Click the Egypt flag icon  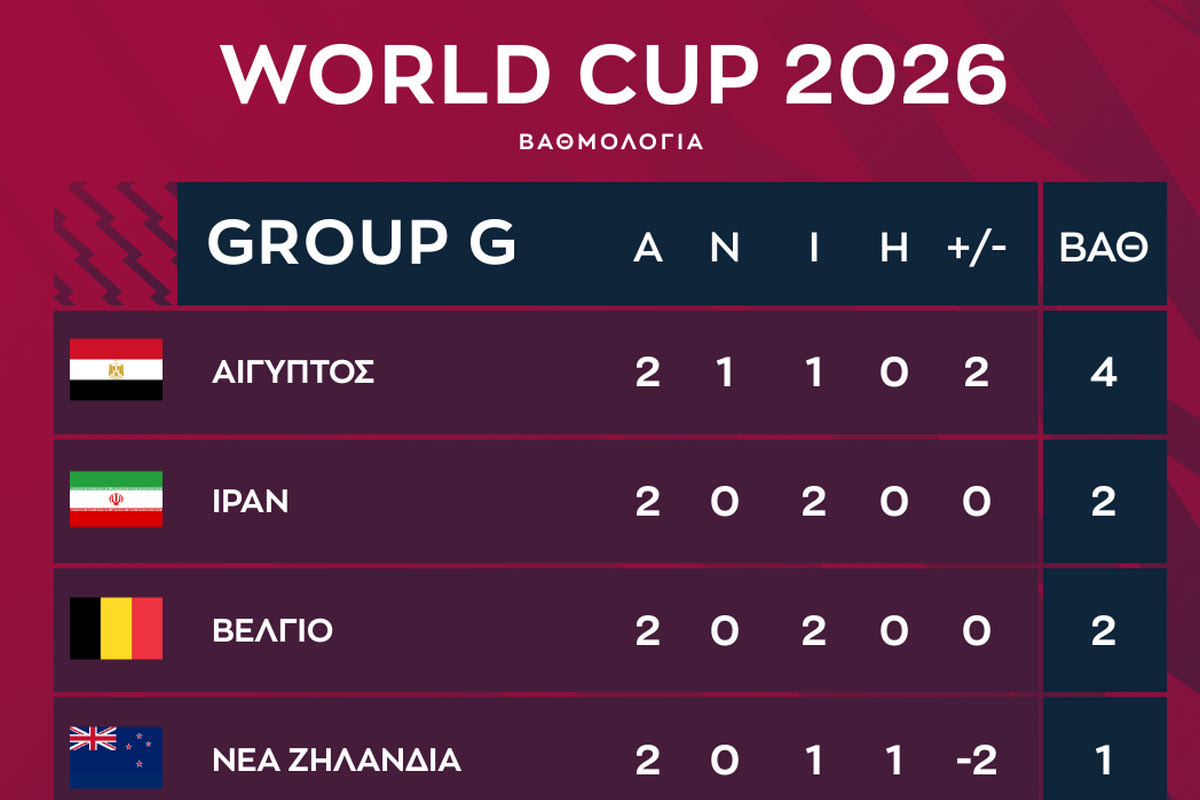click(x=116, y=370)
